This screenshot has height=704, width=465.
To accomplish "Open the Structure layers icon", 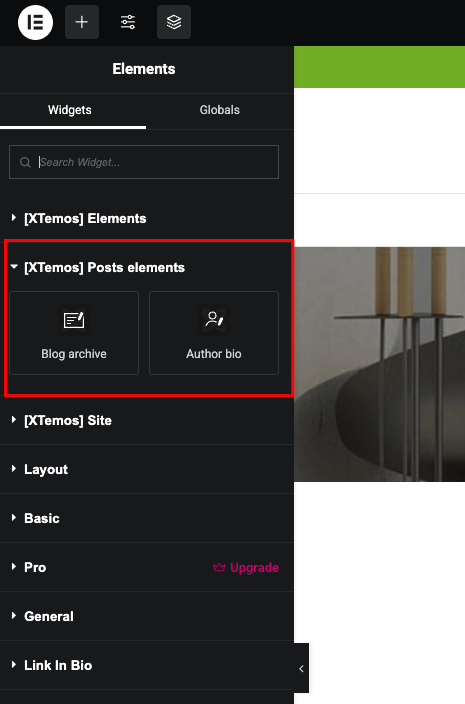I will 174,22.
